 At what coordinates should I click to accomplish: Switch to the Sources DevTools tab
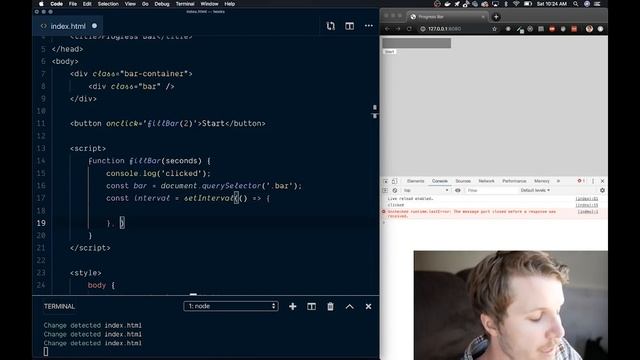(463, 181)
